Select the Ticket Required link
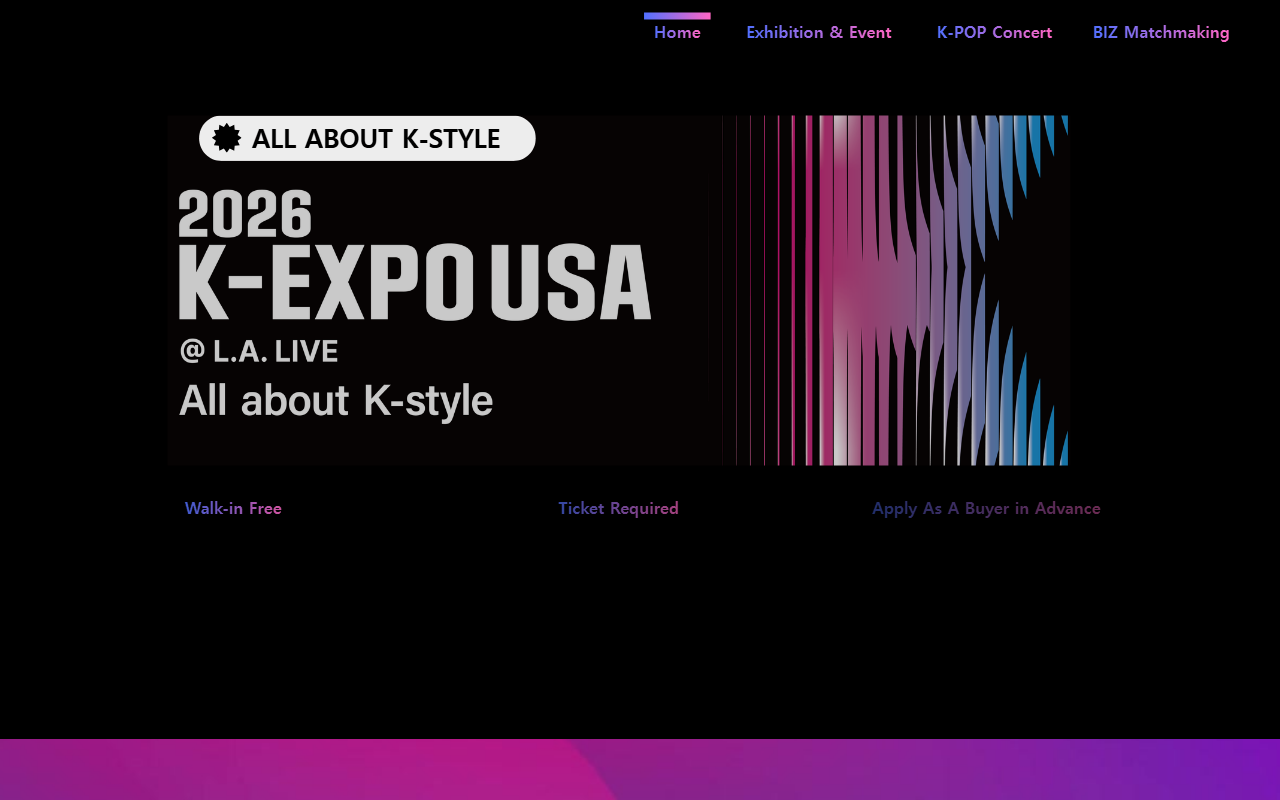 (618, 508)
